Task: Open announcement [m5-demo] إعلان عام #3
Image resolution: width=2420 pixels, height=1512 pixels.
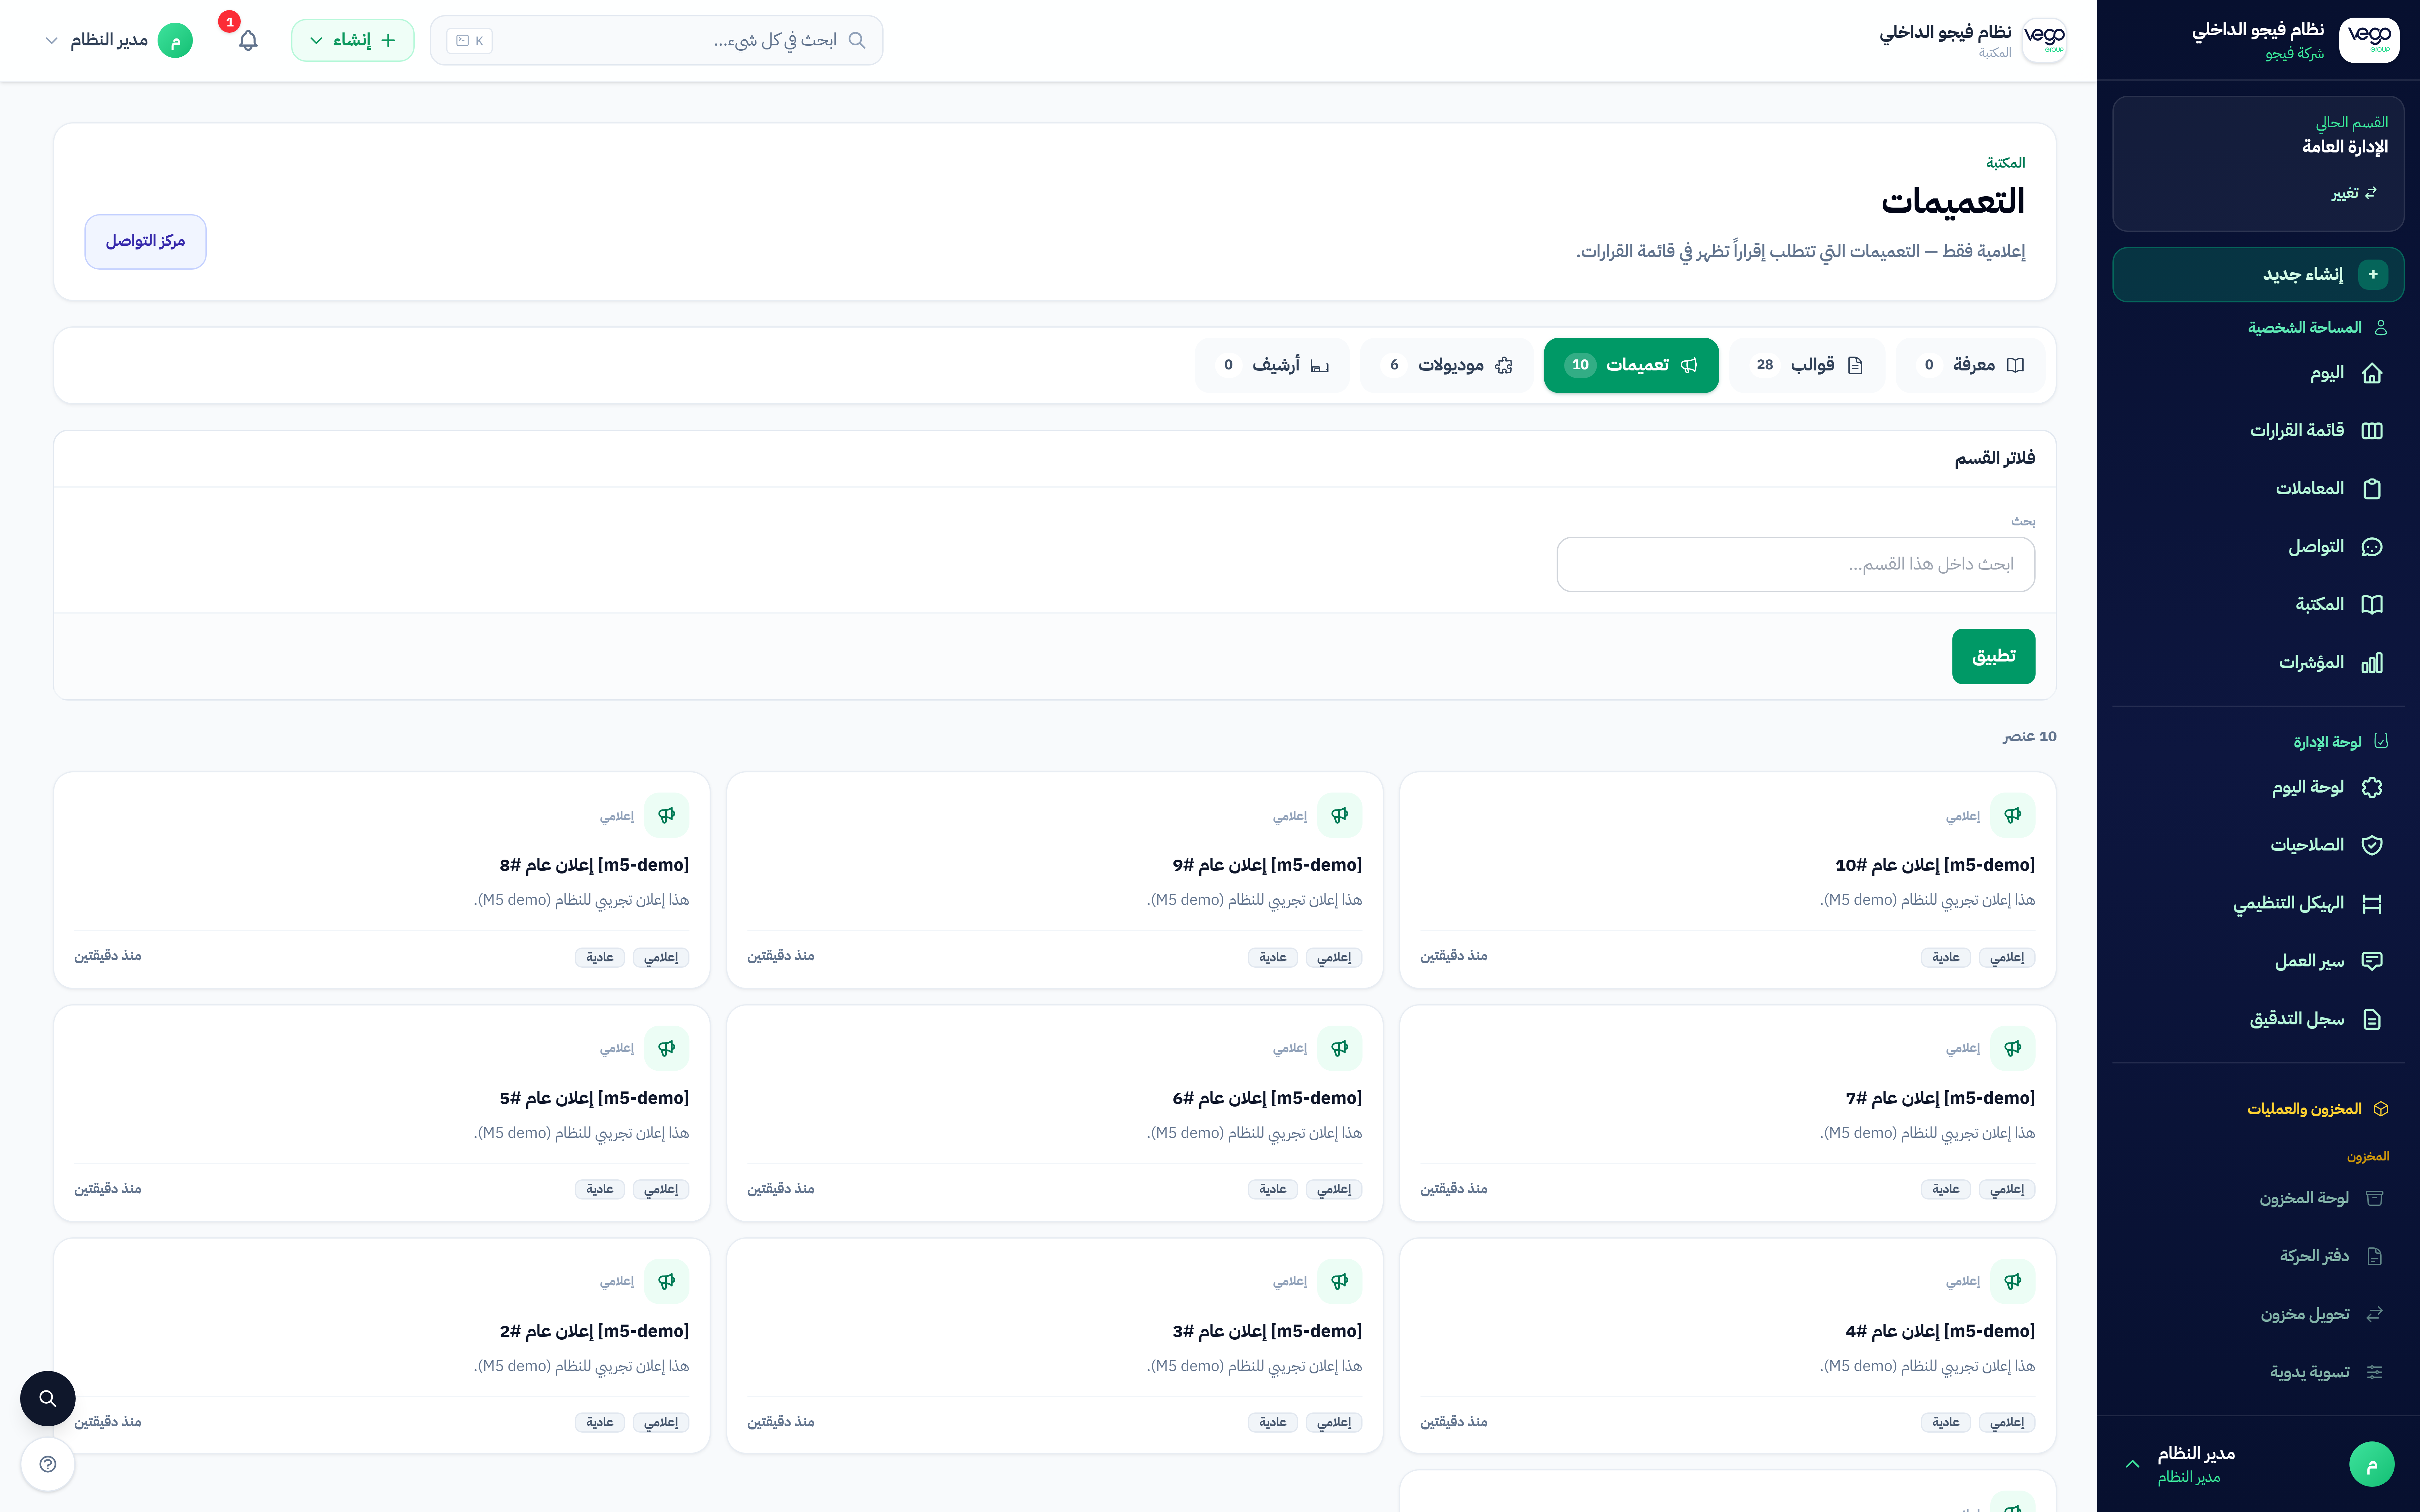Action: point(1267,1331)
